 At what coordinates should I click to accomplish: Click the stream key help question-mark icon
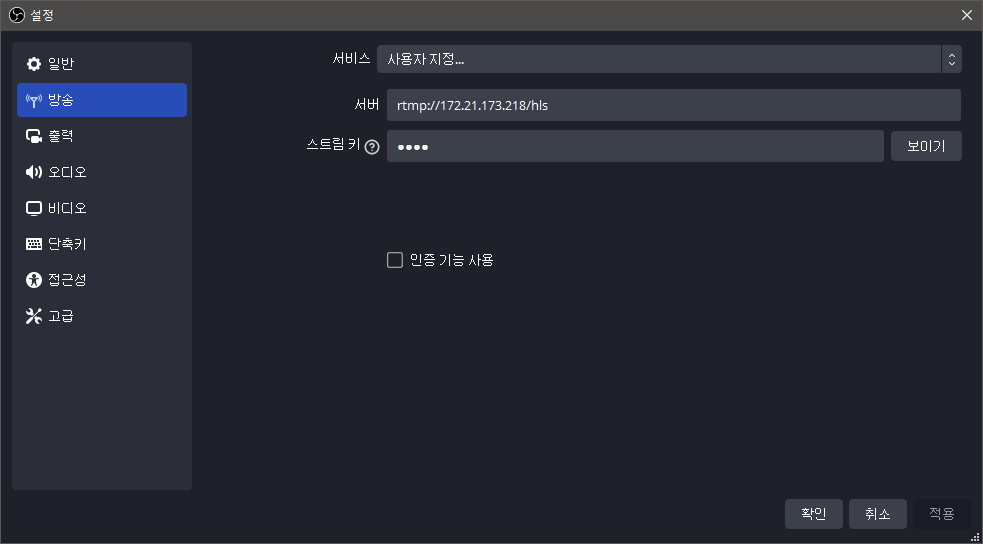point(372,147)
